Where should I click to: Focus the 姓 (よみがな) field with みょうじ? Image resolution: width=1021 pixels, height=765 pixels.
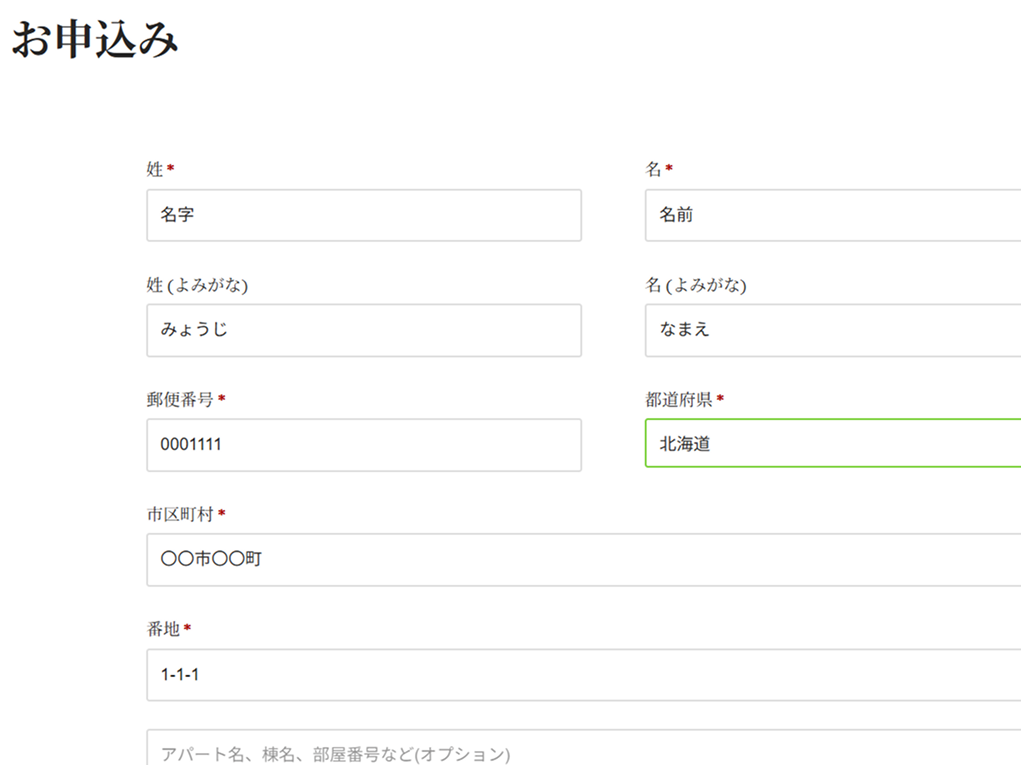pos(363,330)
